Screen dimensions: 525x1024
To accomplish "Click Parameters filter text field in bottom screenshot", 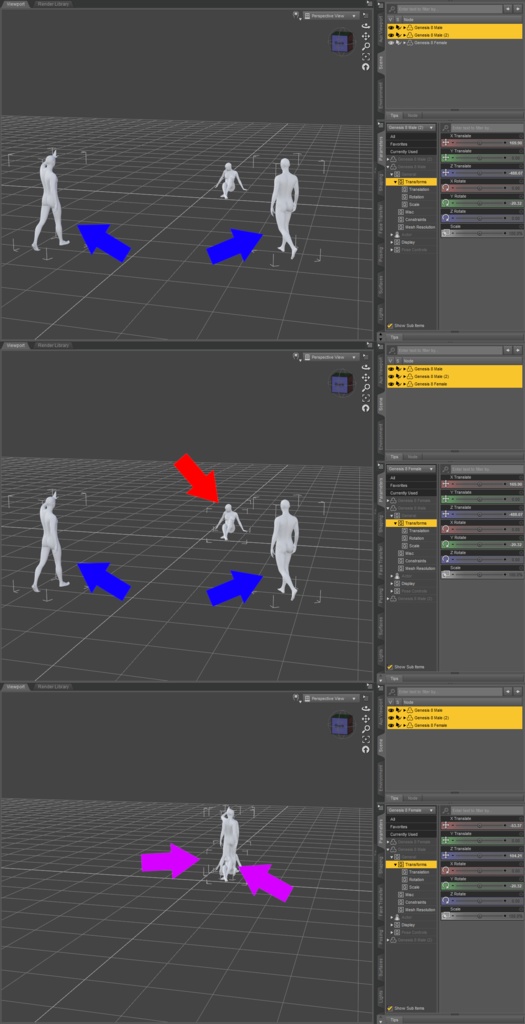I will [487, 810].
